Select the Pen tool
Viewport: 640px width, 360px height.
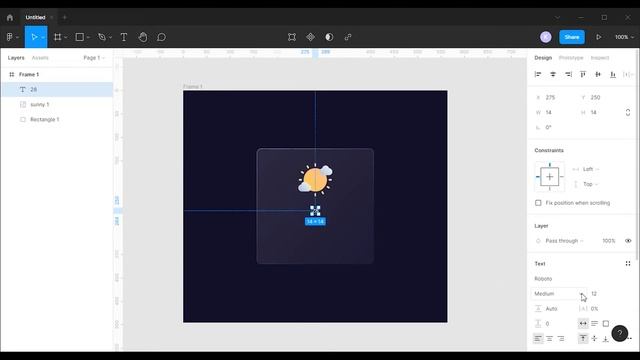[102, 37]
